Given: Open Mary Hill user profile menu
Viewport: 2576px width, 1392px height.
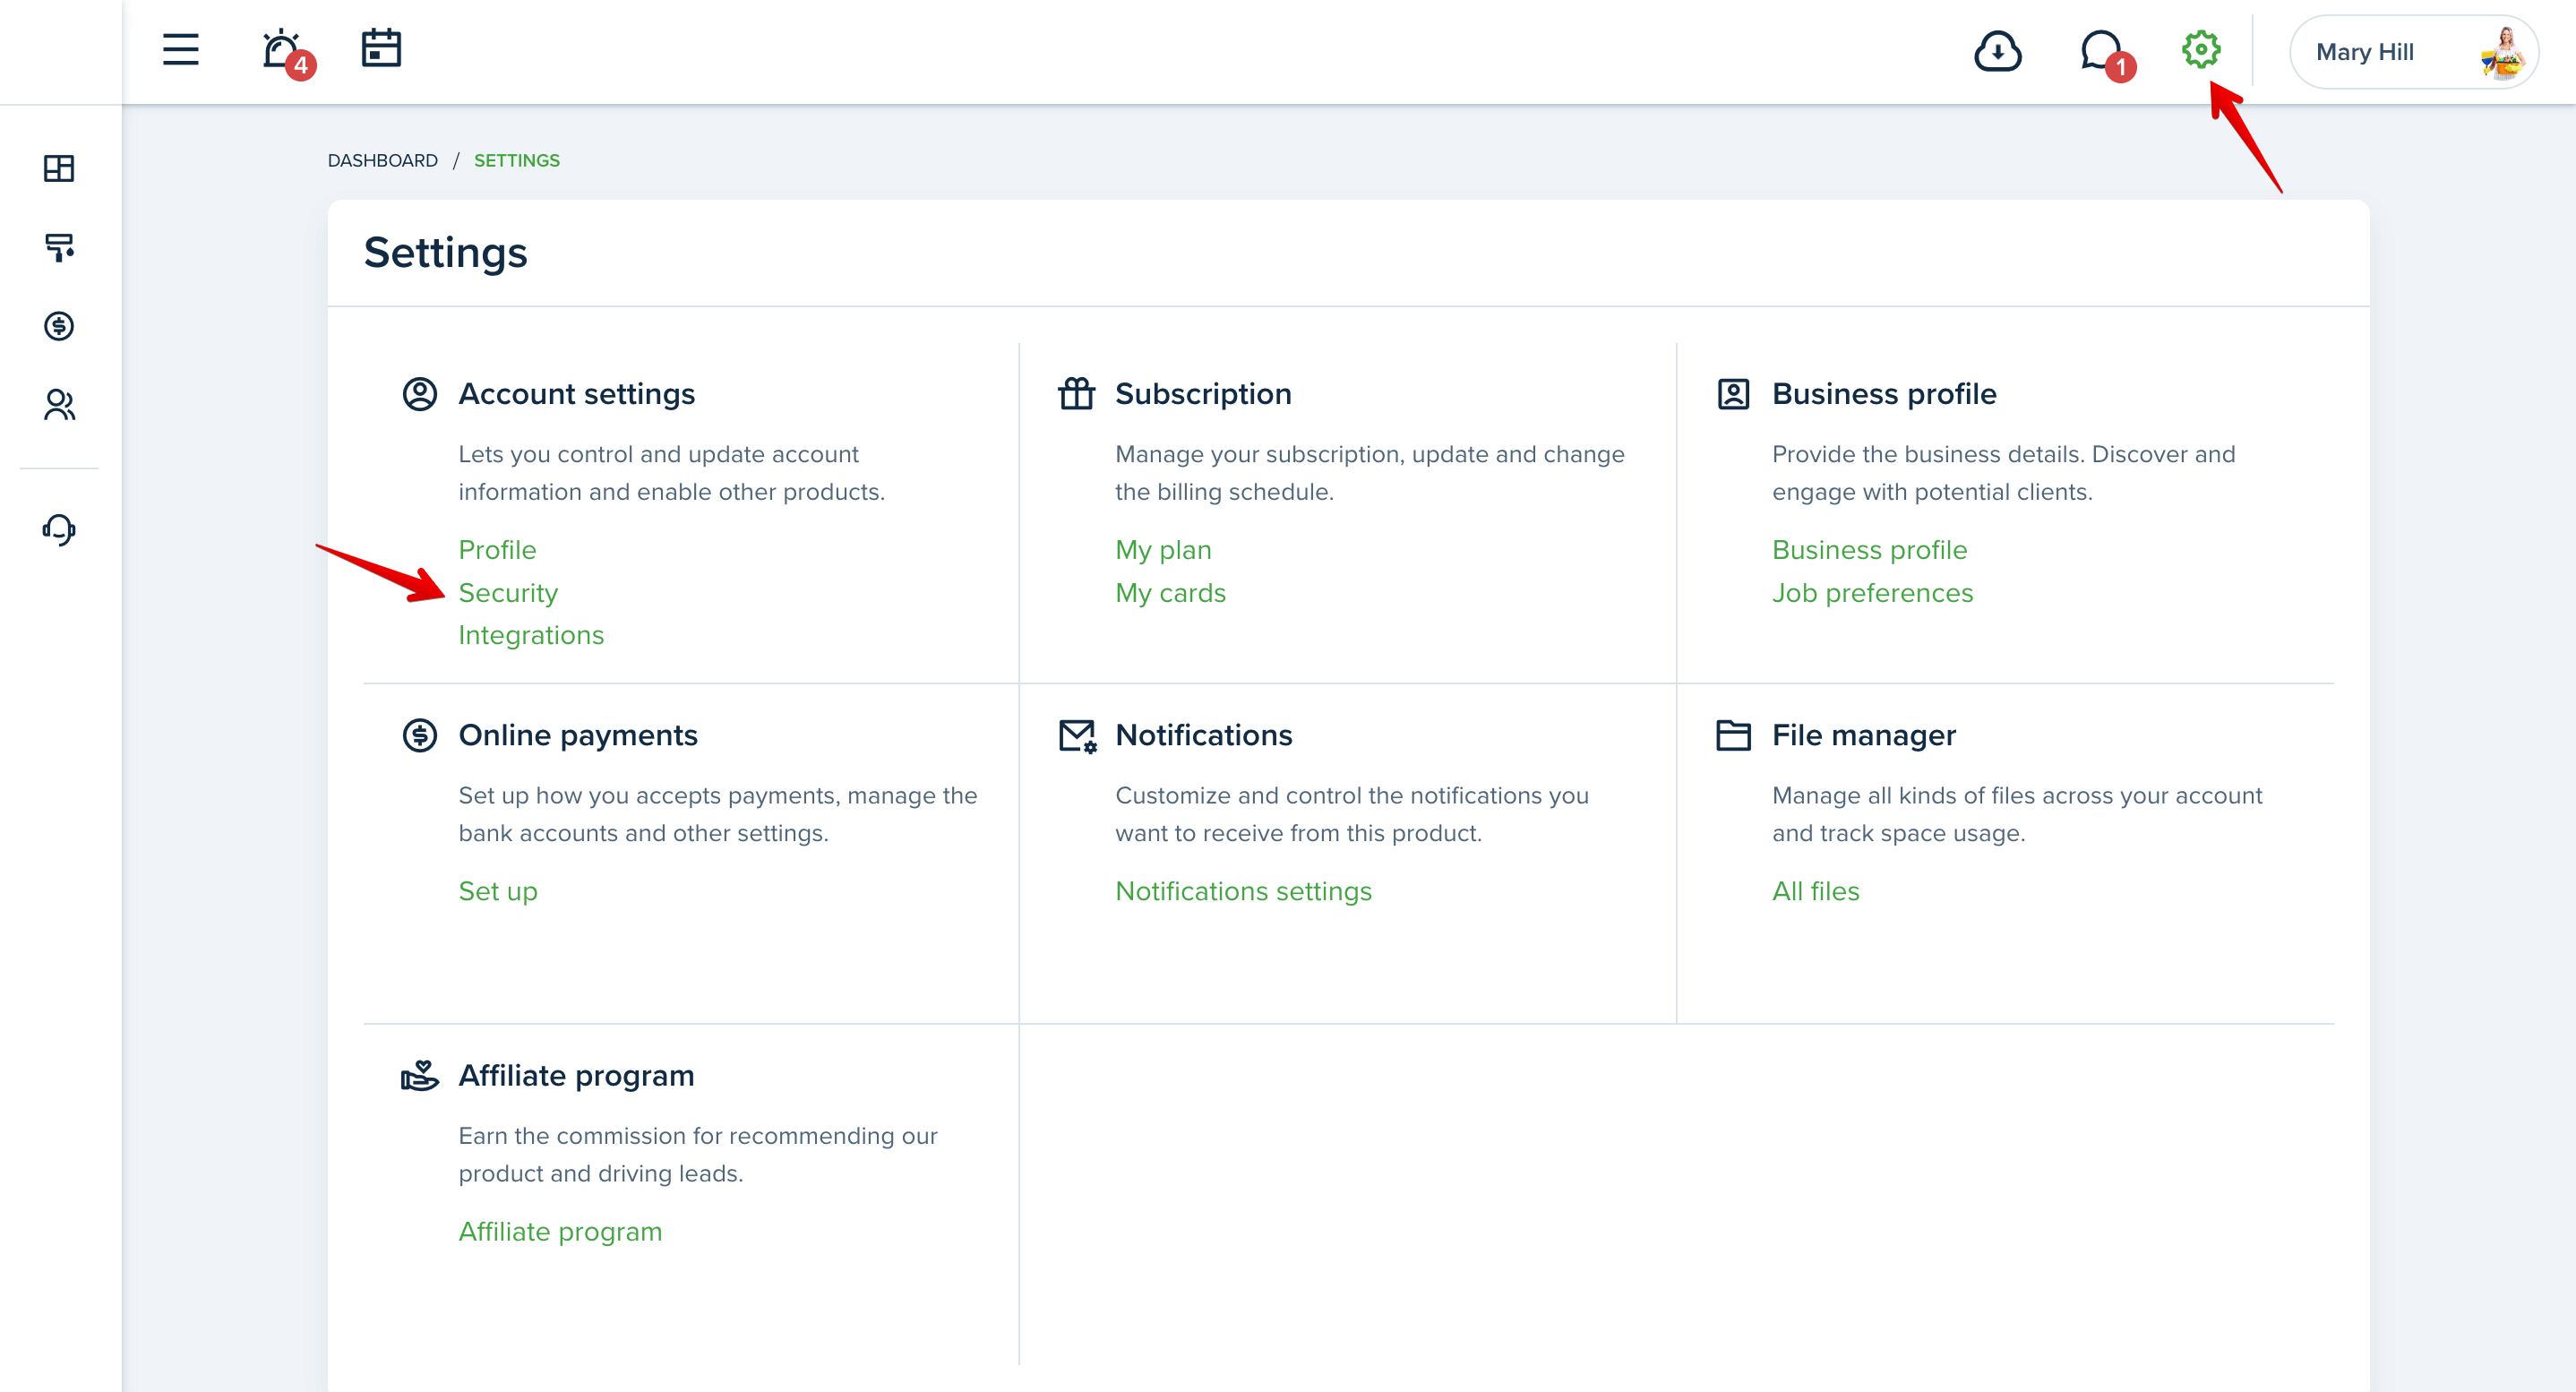Looking at the screenshot, I should [x=2413, y=52].
